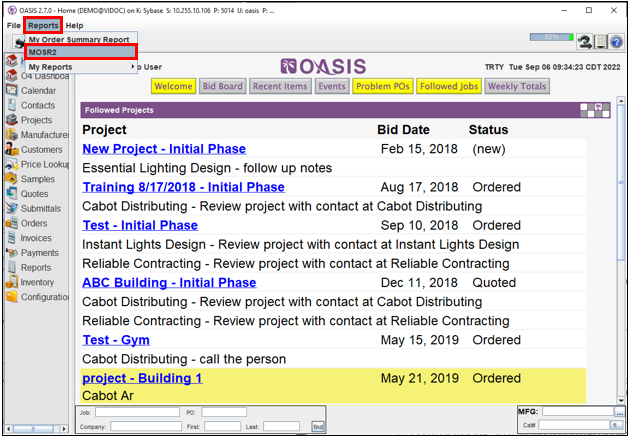
Task: Click the Reports menu
Action: point(43,25)
